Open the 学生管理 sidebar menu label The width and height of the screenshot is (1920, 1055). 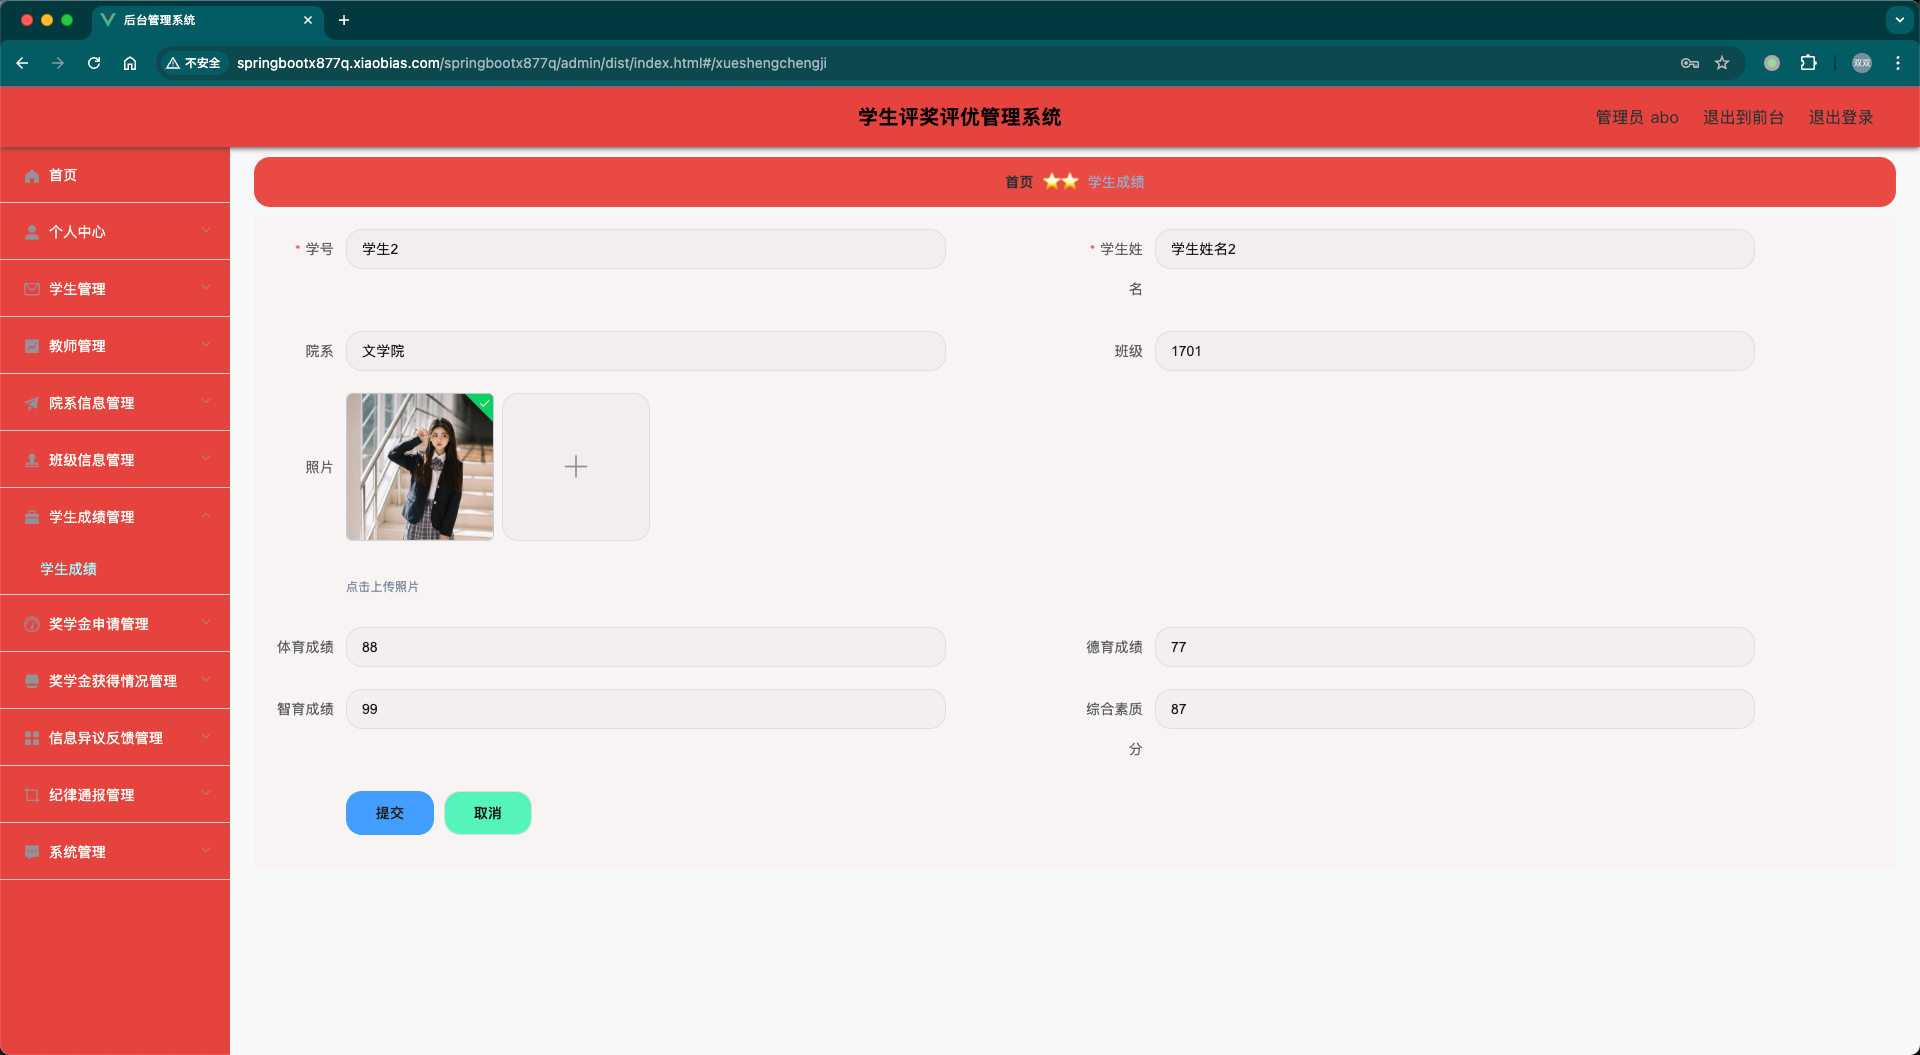[77, 289]
